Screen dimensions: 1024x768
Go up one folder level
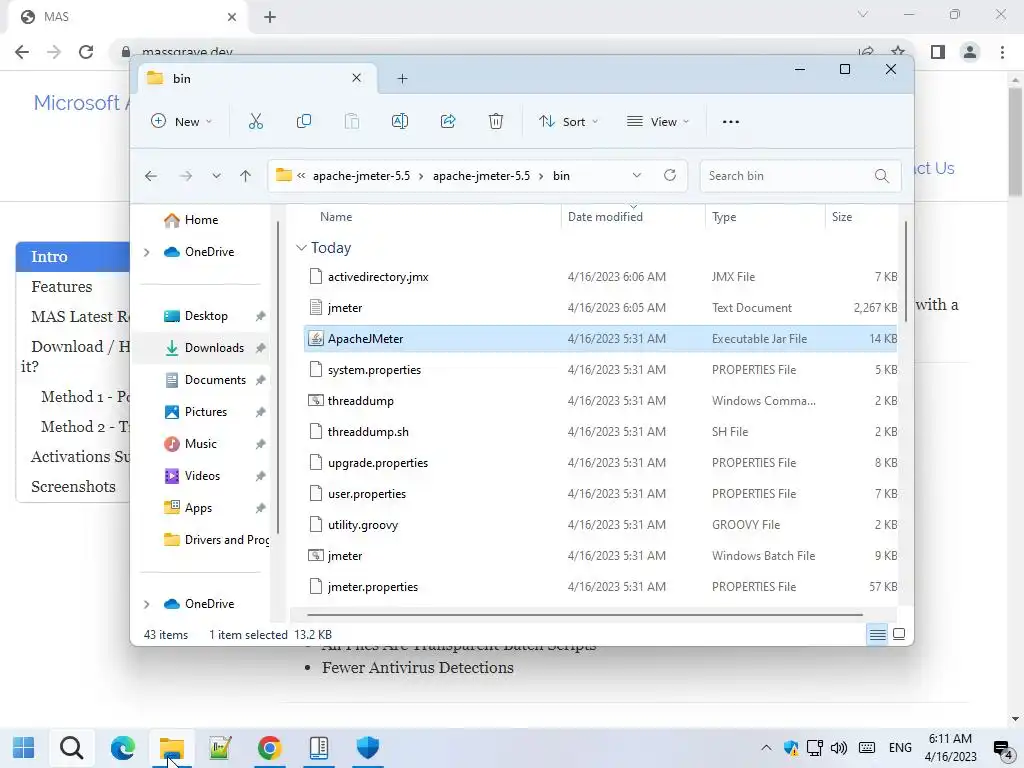tap(246, 176)
